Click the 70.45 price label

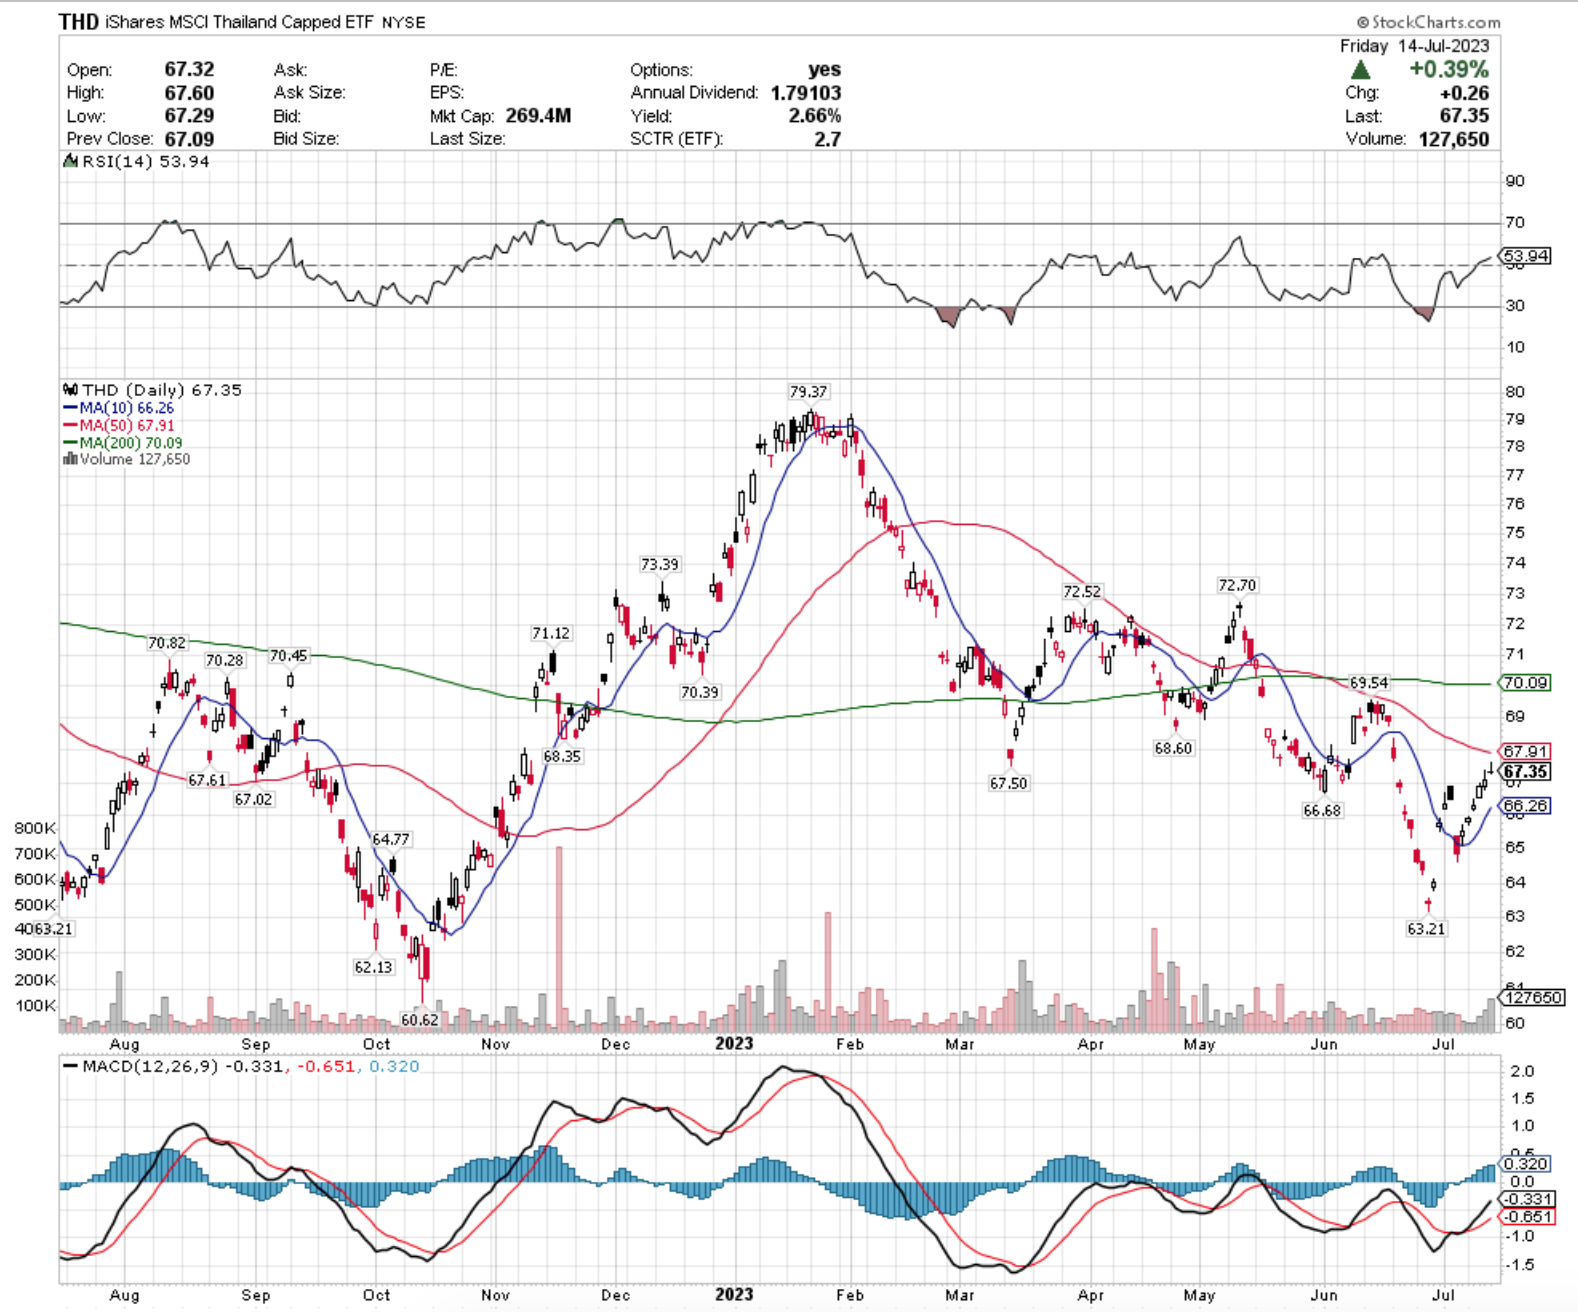(x=289, y=656)
